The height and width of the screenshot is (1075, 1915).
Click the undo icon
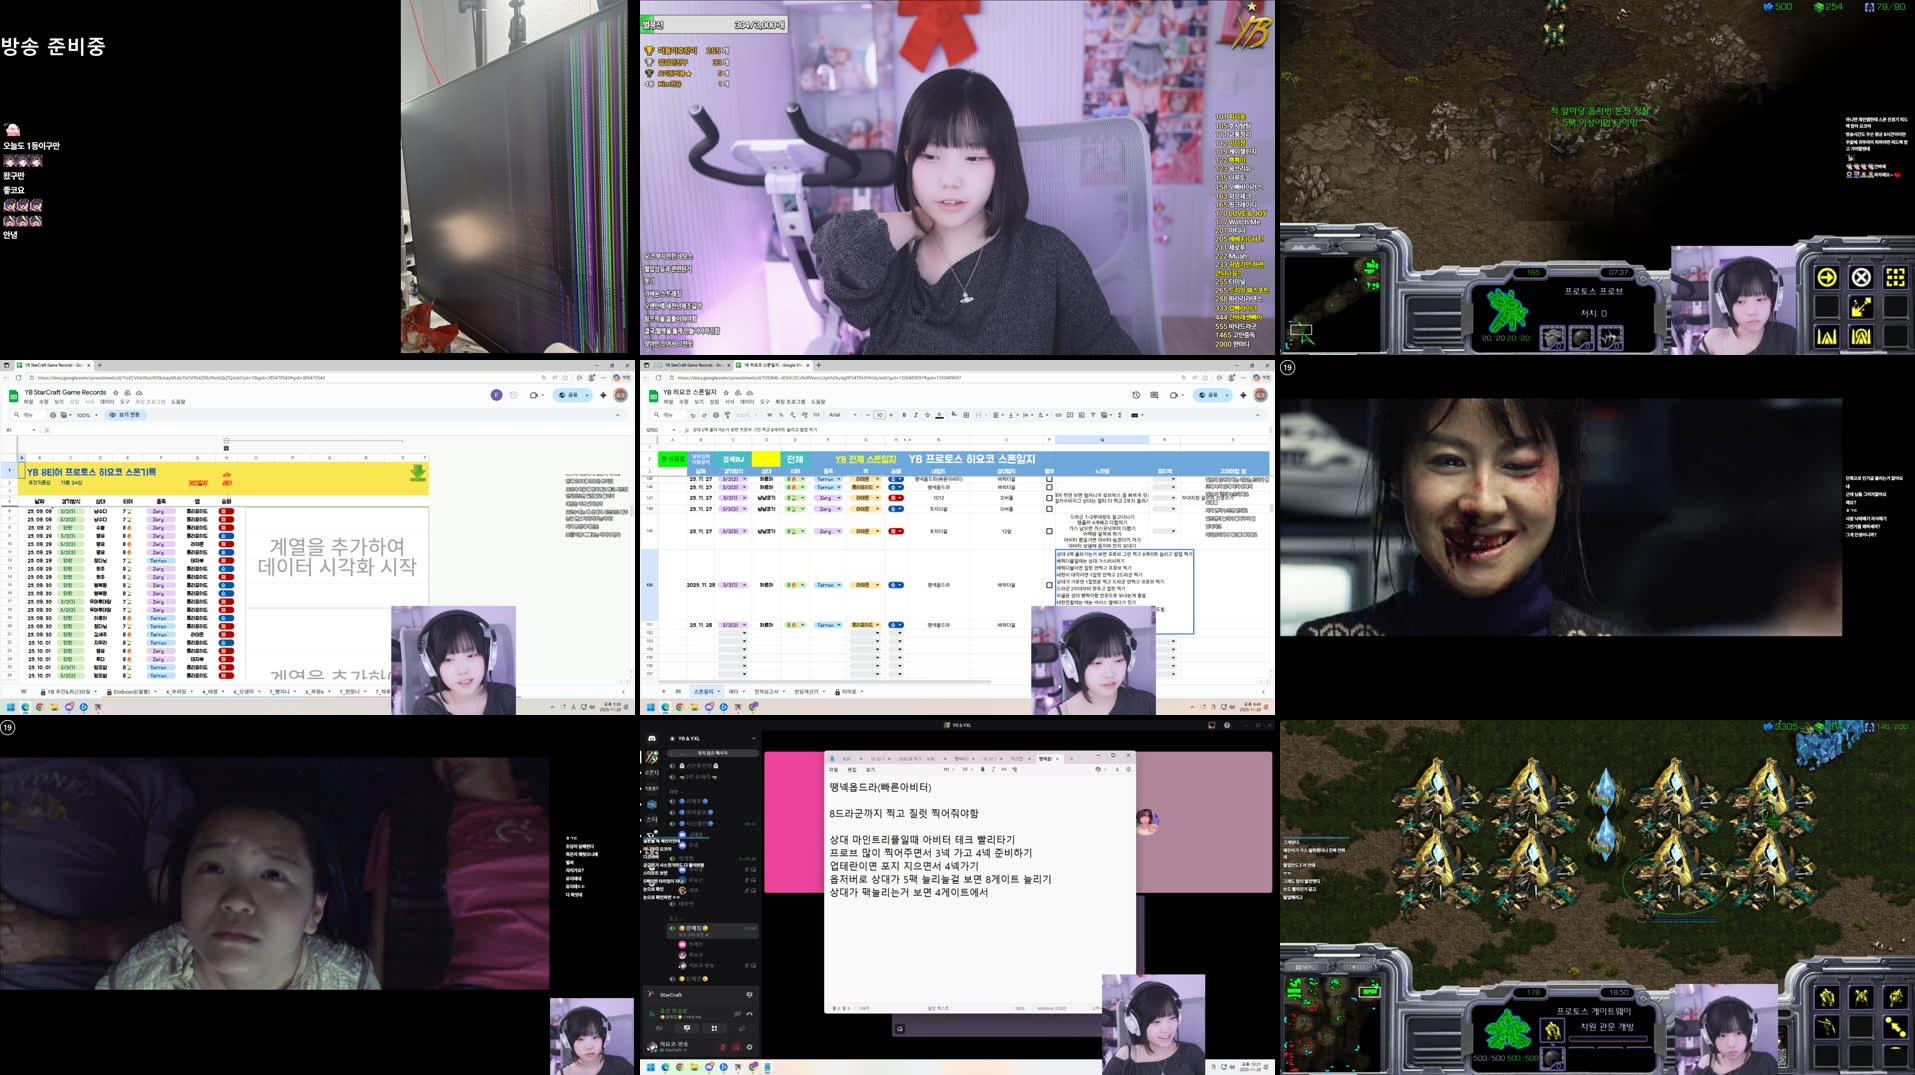[693, 414]
